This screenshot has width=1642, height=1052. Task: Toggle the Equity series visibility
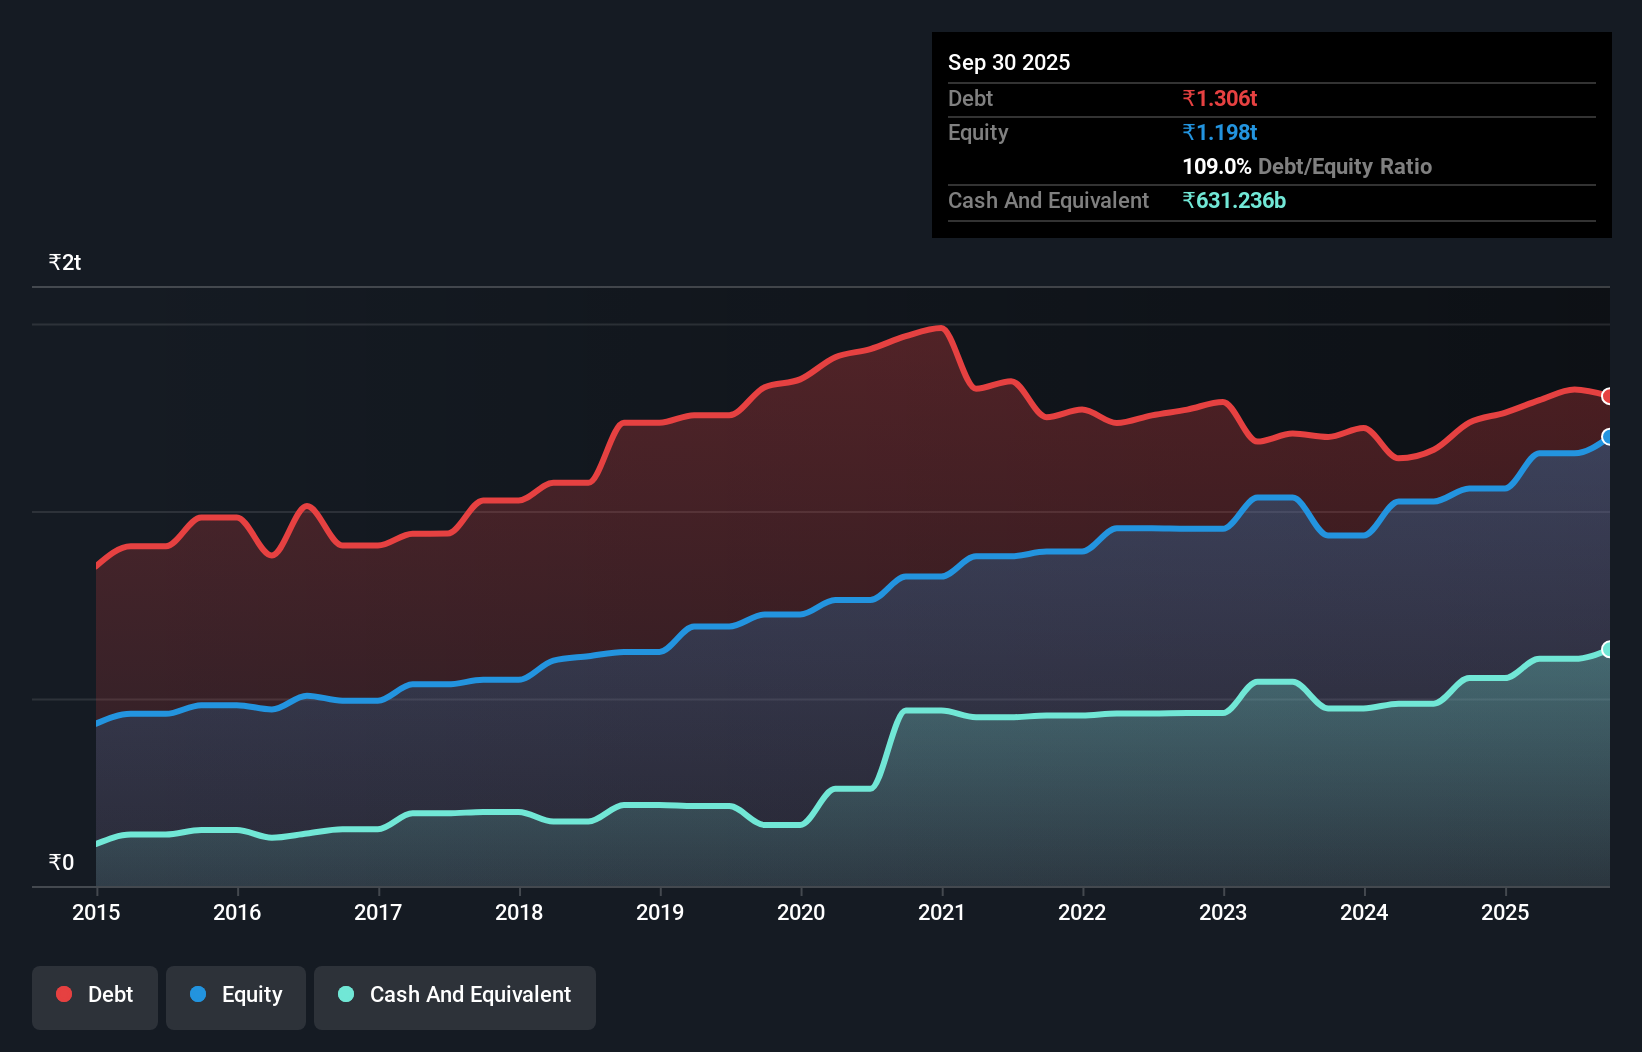235,996
